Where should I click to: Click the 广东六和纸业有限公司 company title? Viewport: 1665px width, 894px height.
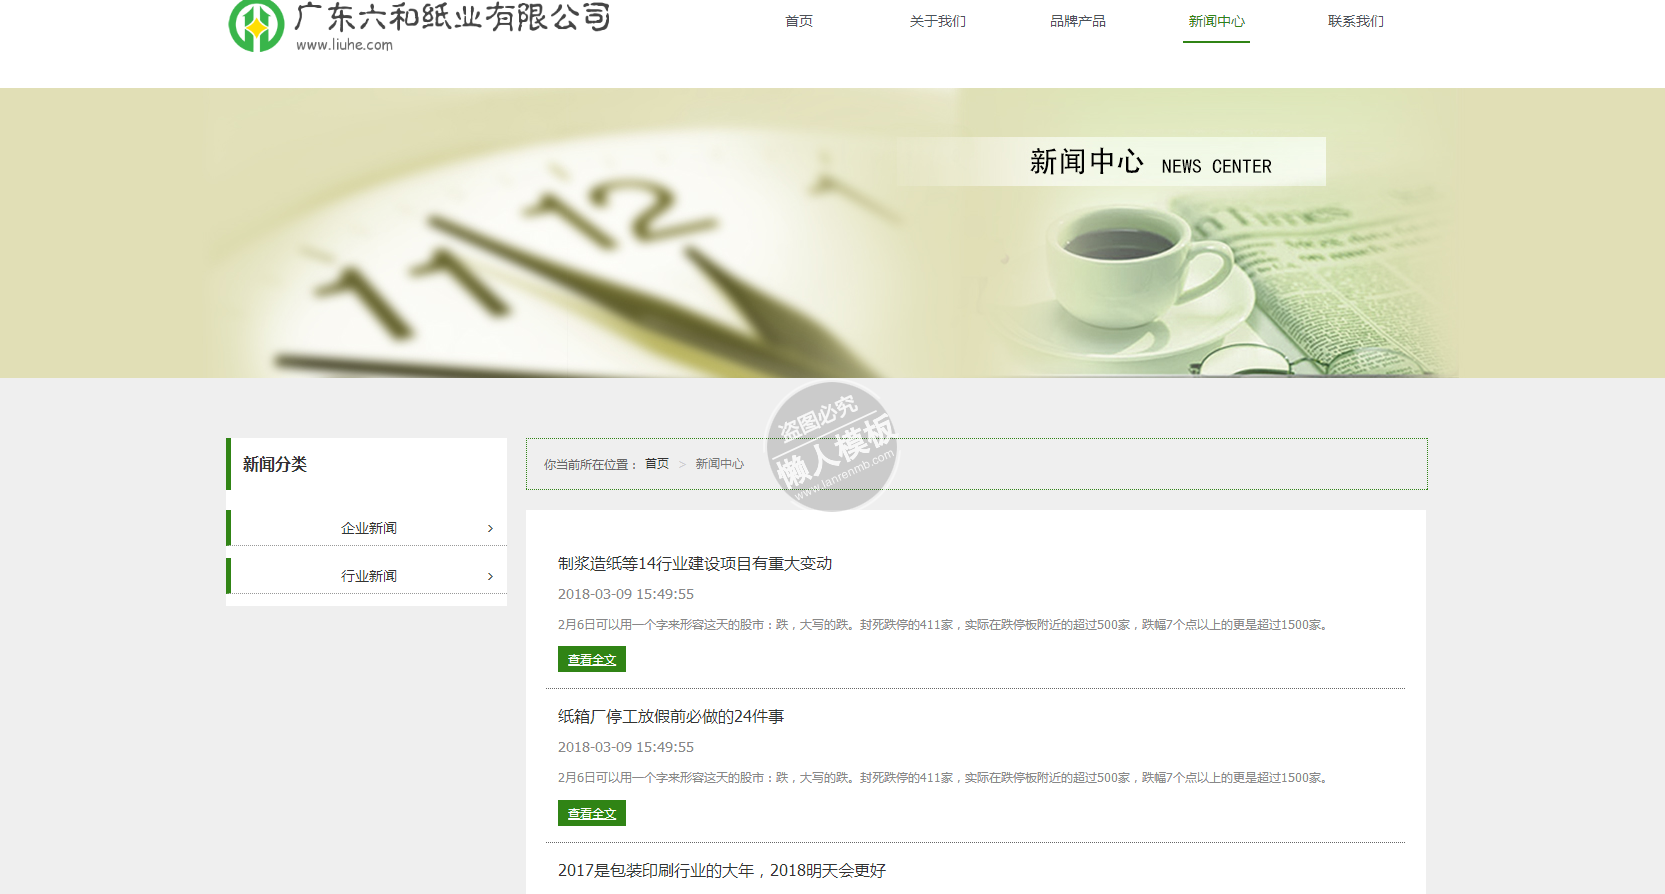(452, 17)
